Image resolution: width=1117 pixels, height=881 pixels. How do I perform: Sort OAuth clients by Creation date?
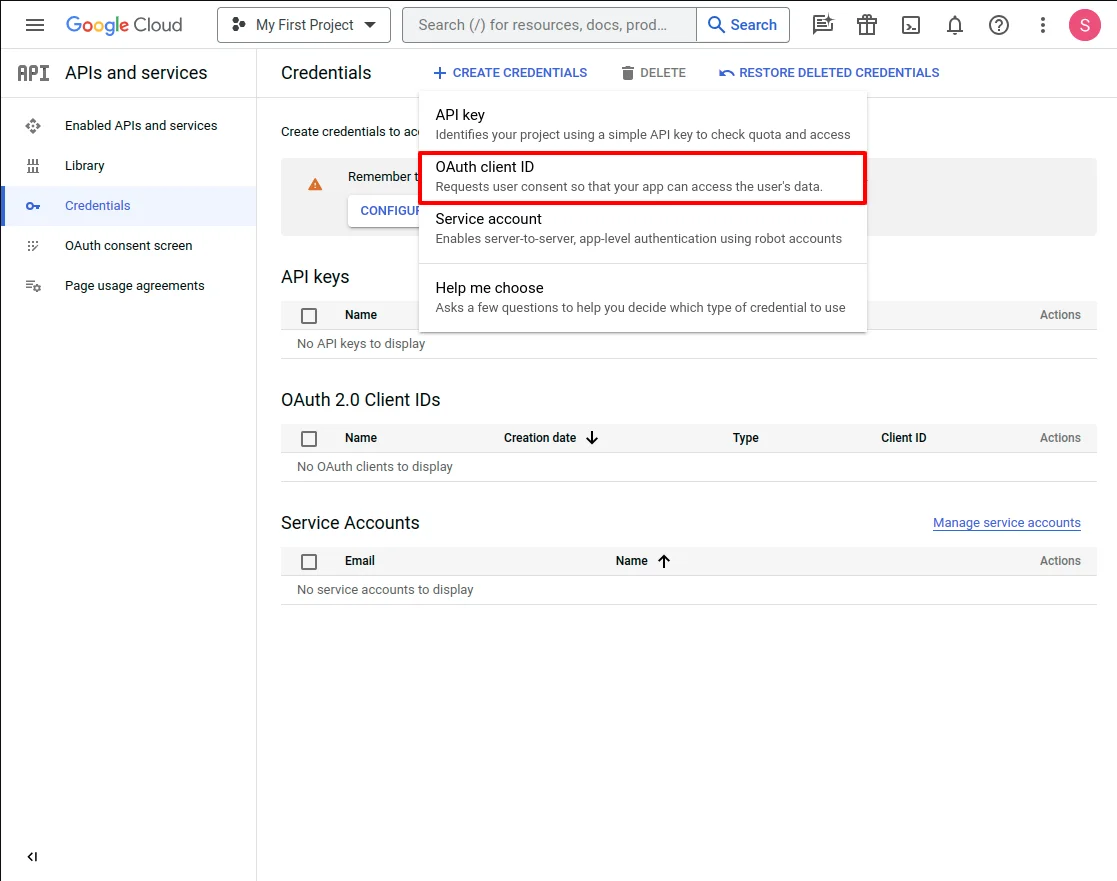coord(539,438)
